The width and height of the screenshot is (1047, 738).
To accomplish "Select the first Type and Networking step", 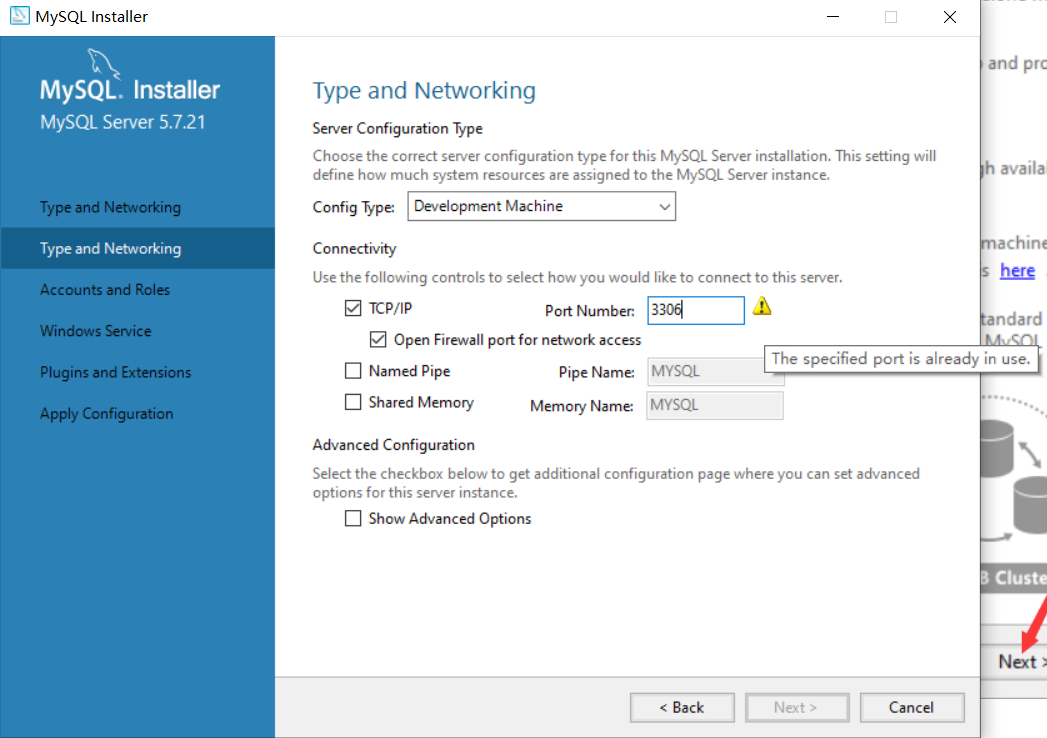I will tap(110, 207).
